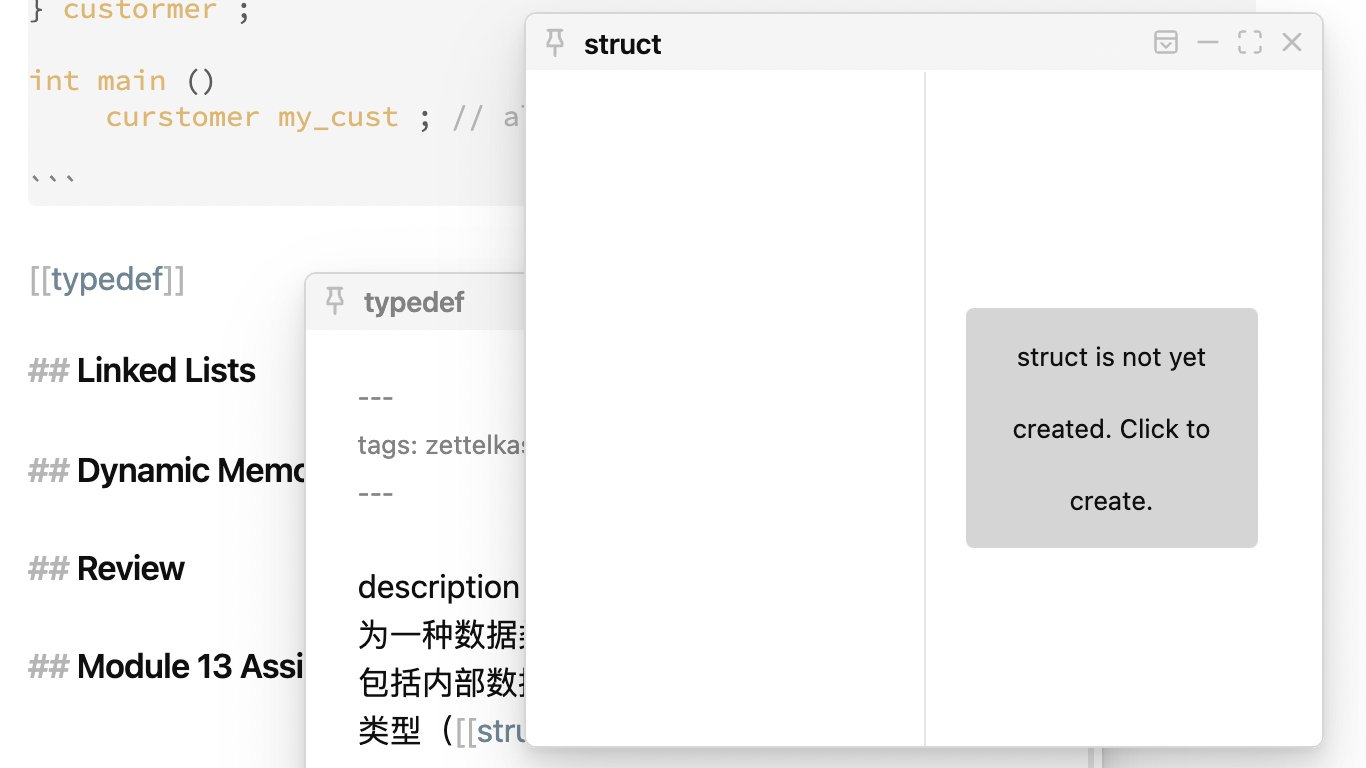Viewport: 1366px width, 768px height.
Task: Expand the struct popover to fullscreen
Action: pos(1249,42)
